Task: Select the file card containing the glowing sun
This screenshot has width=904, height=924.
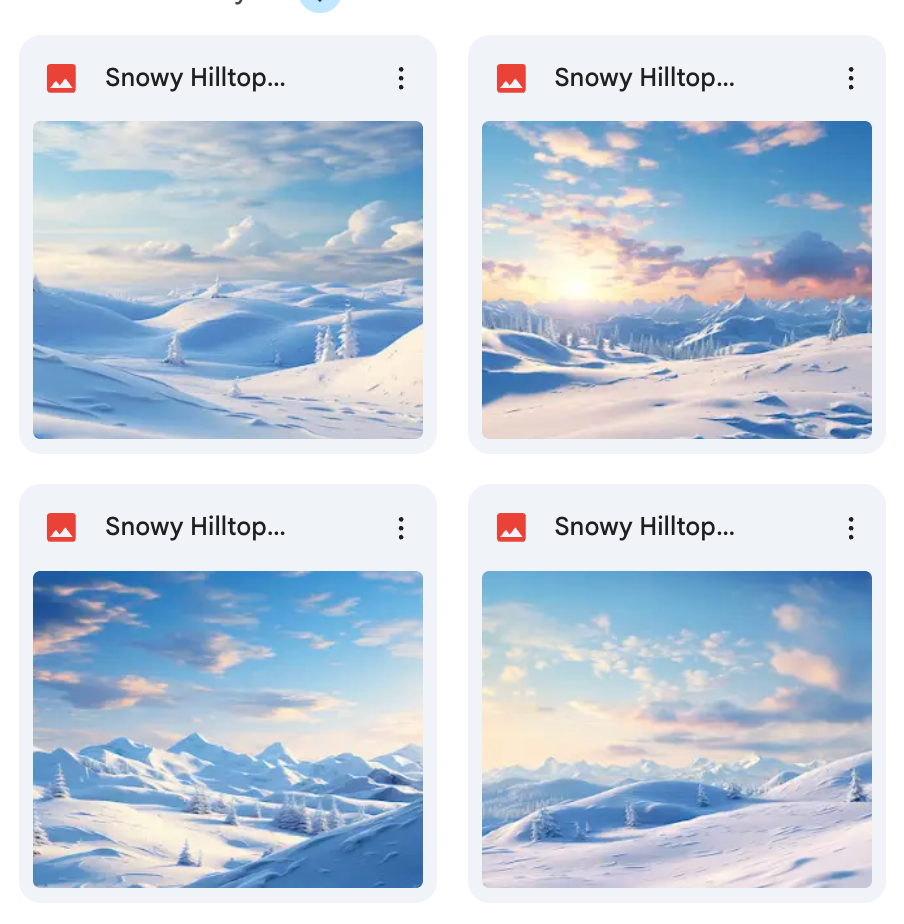Action: click(x=677, y=244)
